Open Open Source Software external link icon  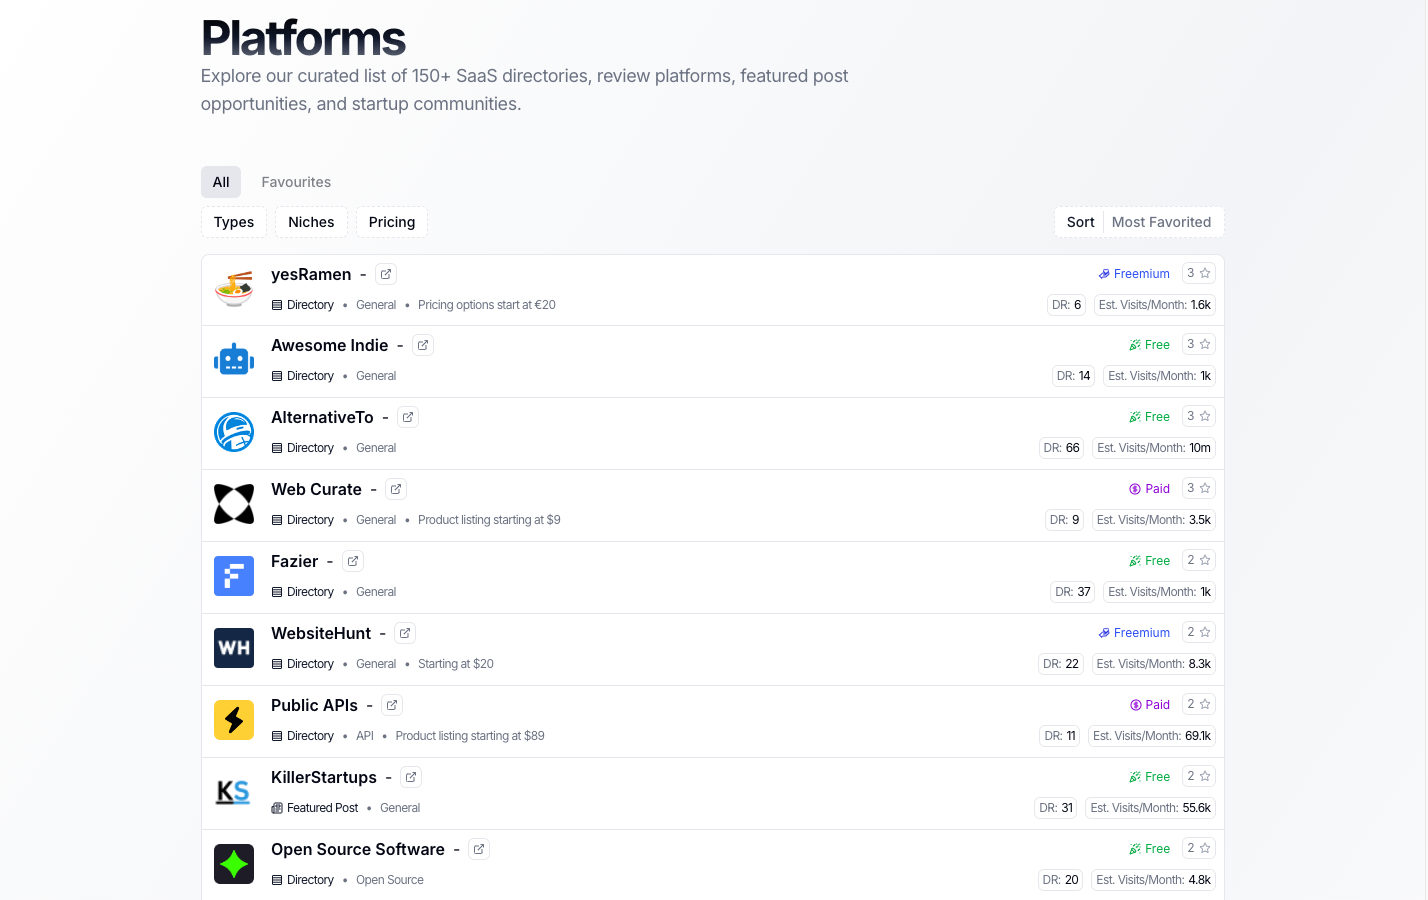(479, 849)
